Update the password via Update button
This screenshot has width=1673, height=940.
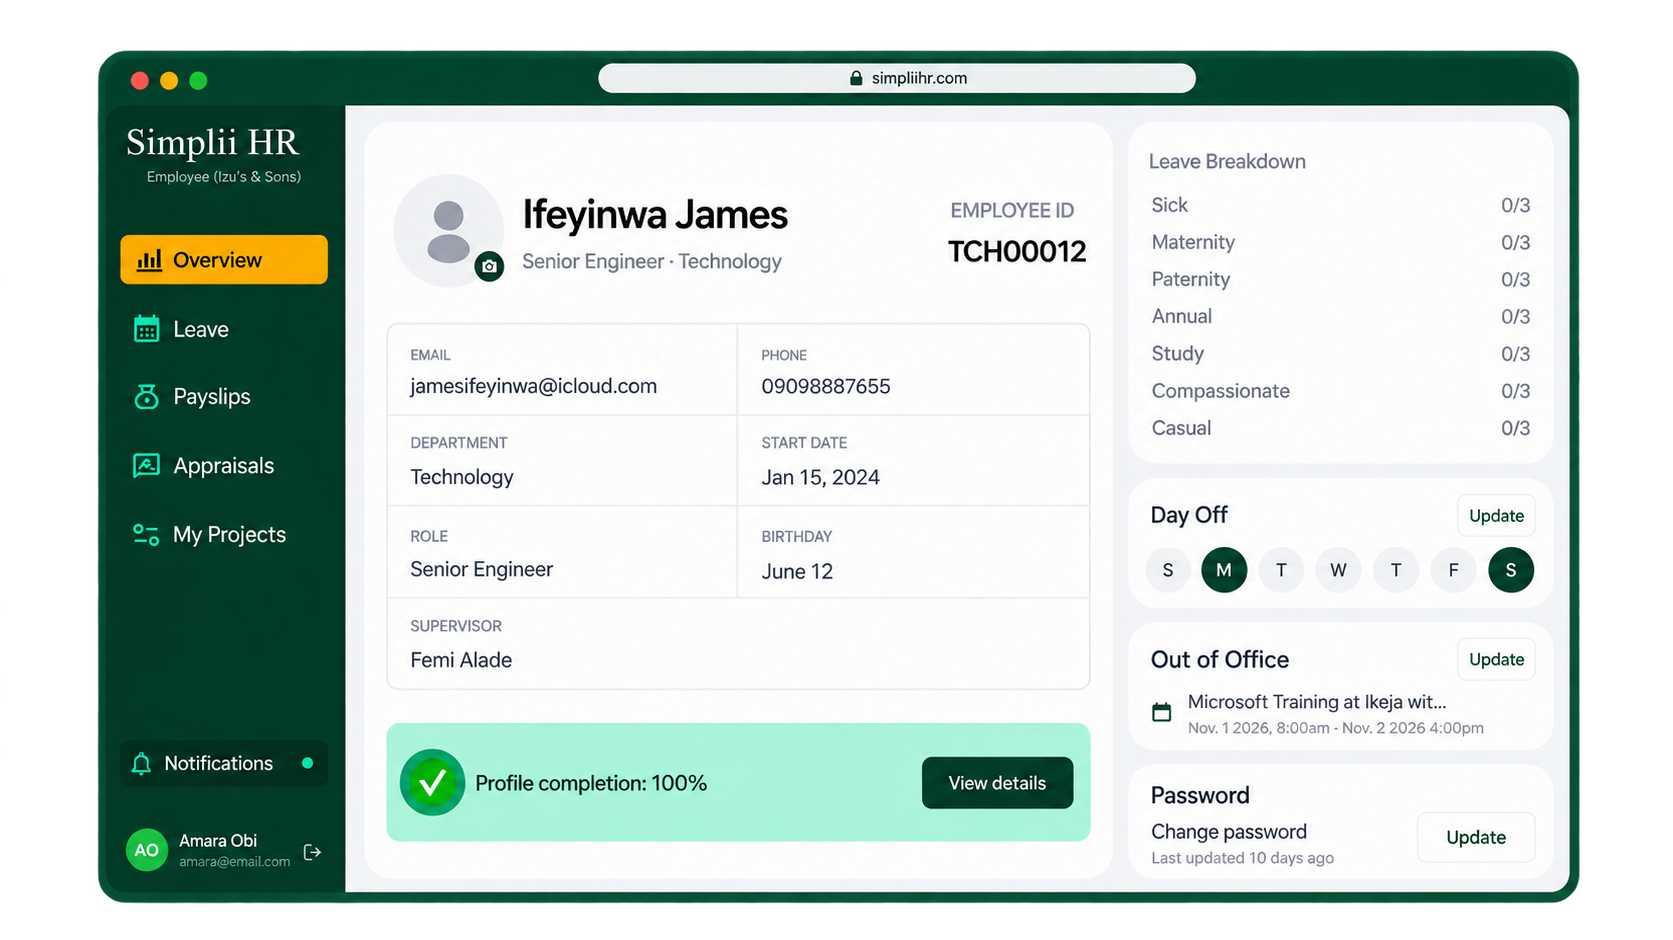[x=1476, y=838]
